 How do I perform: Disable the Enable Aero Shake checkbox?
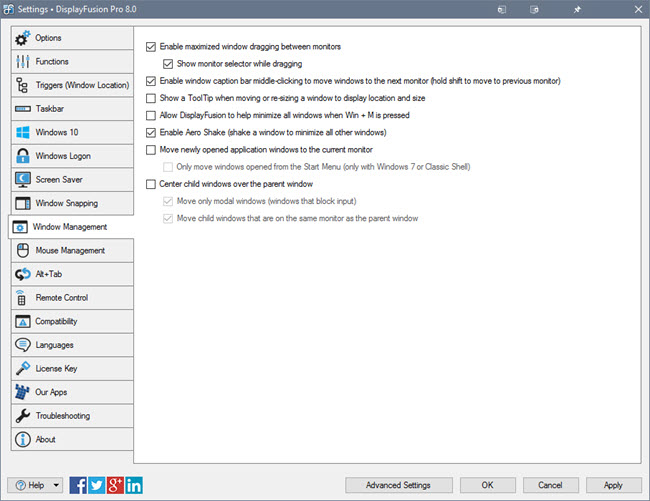[x=151, y=133]
